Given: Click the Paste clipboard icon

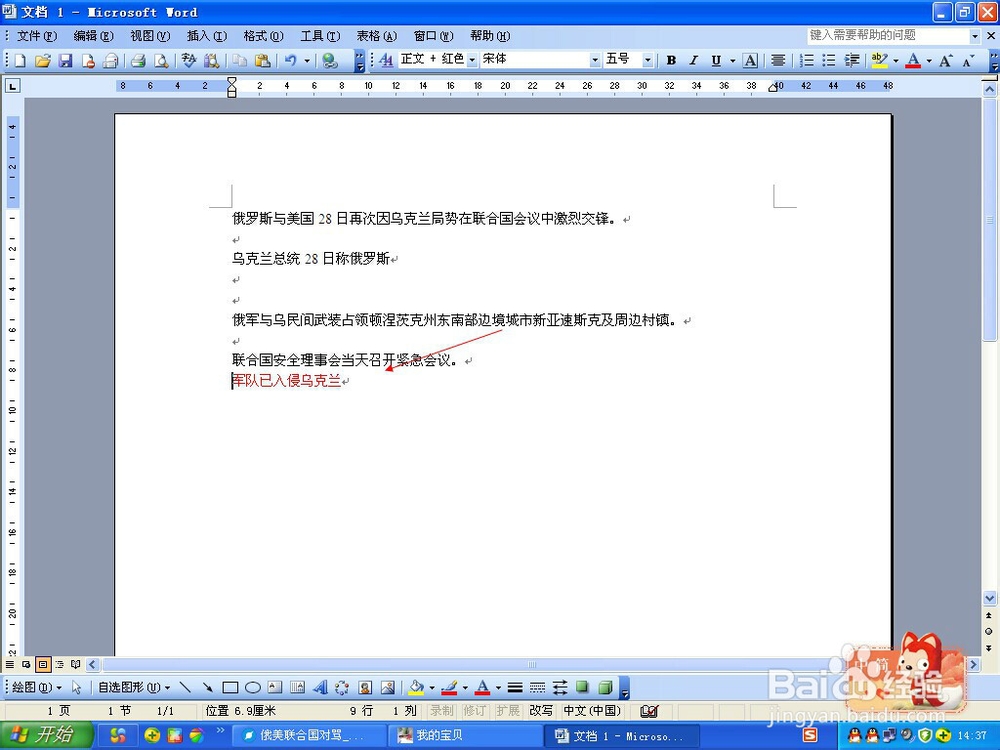Looking at the screenshot, I should pyautogui.click(x=262, y=61).
